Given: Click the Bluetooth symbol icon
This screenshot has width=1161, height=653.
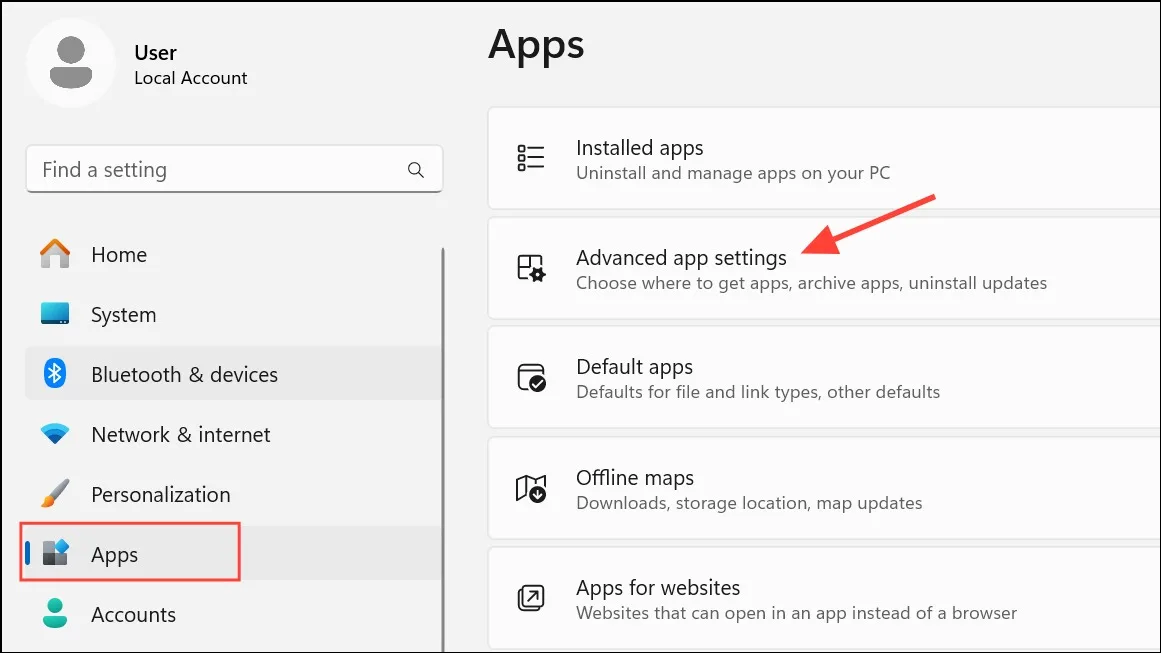Looking at the screenshot, I should pos(55,373).
